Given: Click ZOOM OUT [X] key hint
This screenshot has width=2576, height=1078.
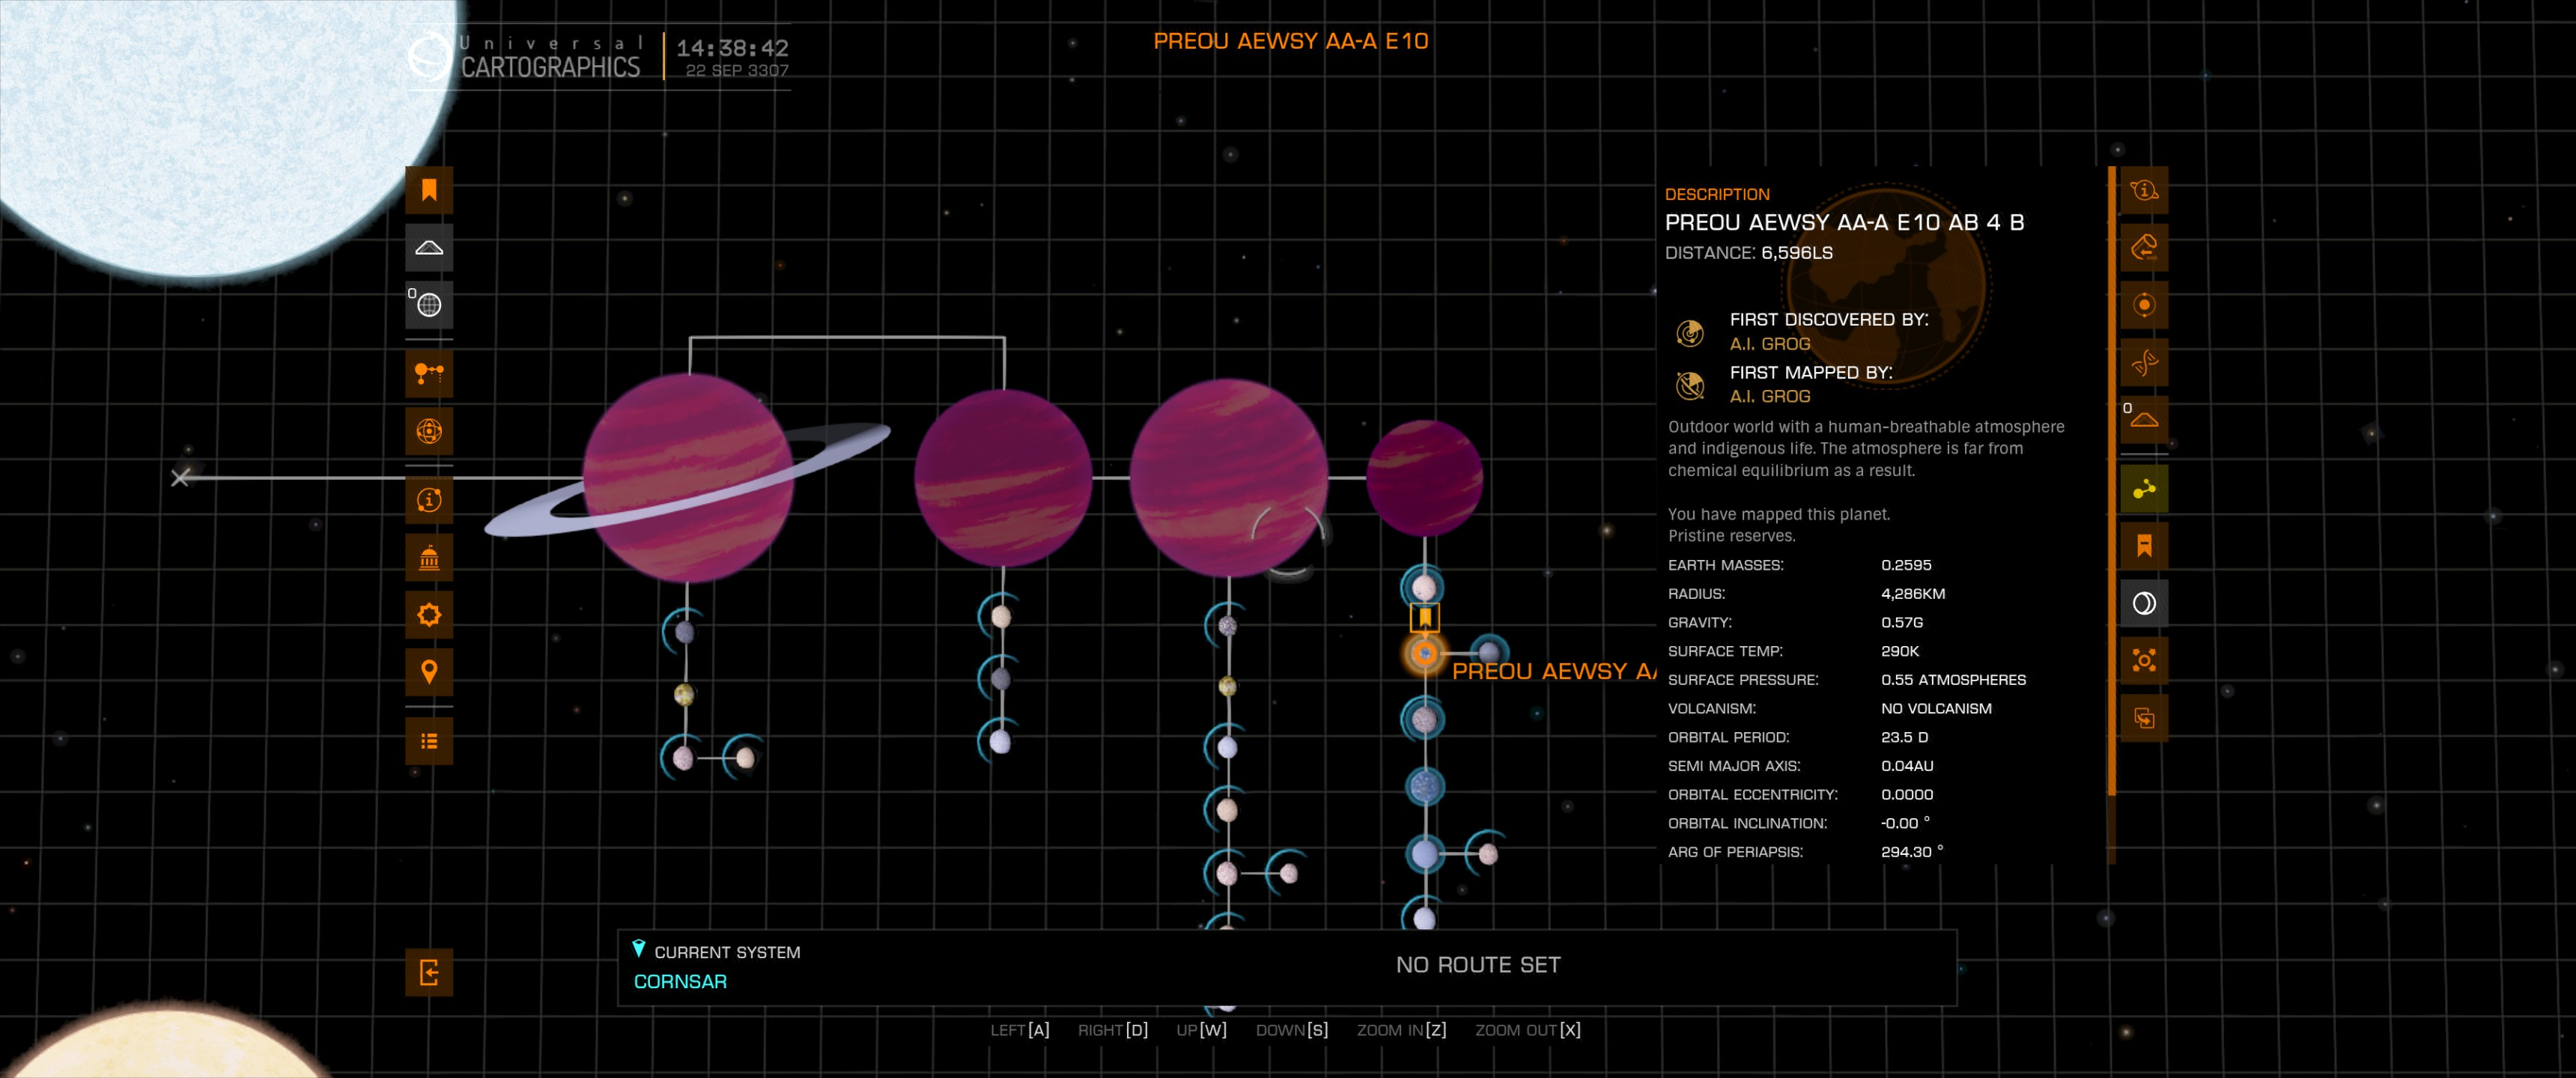Looking at the screenshot, I should click(x=1528, y=1030).
